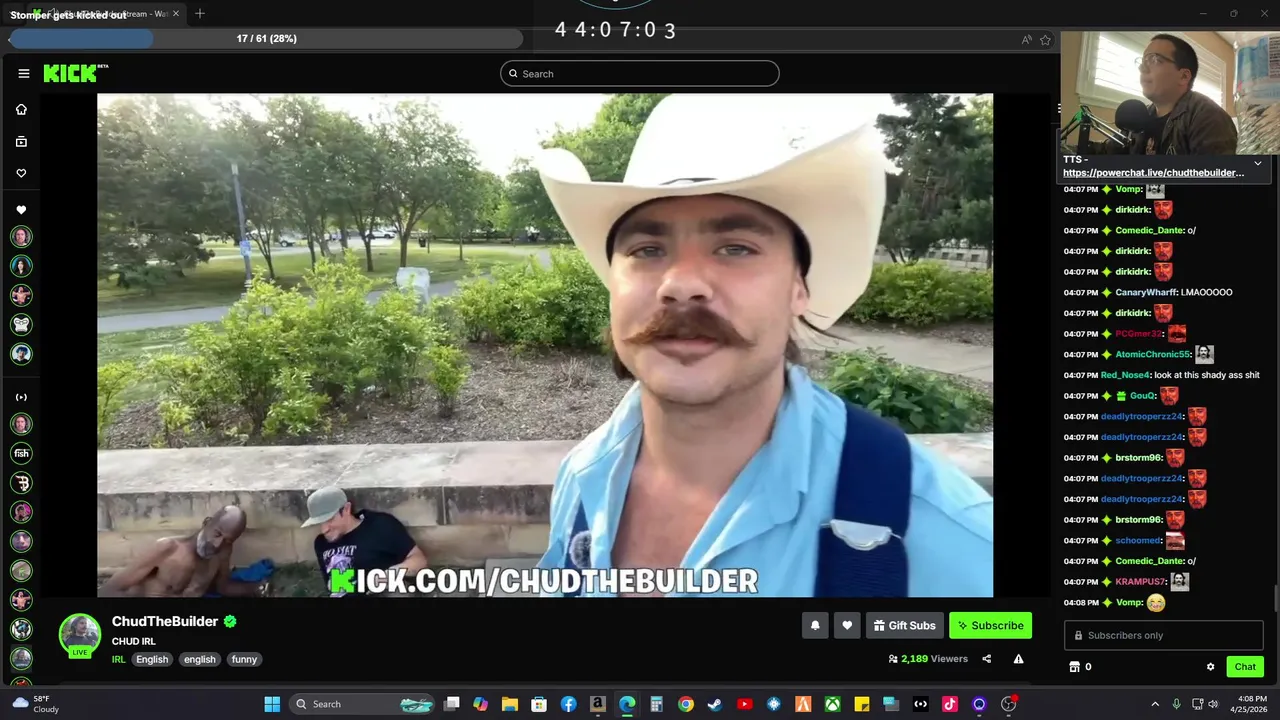Click the taskbar Search box
The image size is (1280, 720).
pos(363,704)
